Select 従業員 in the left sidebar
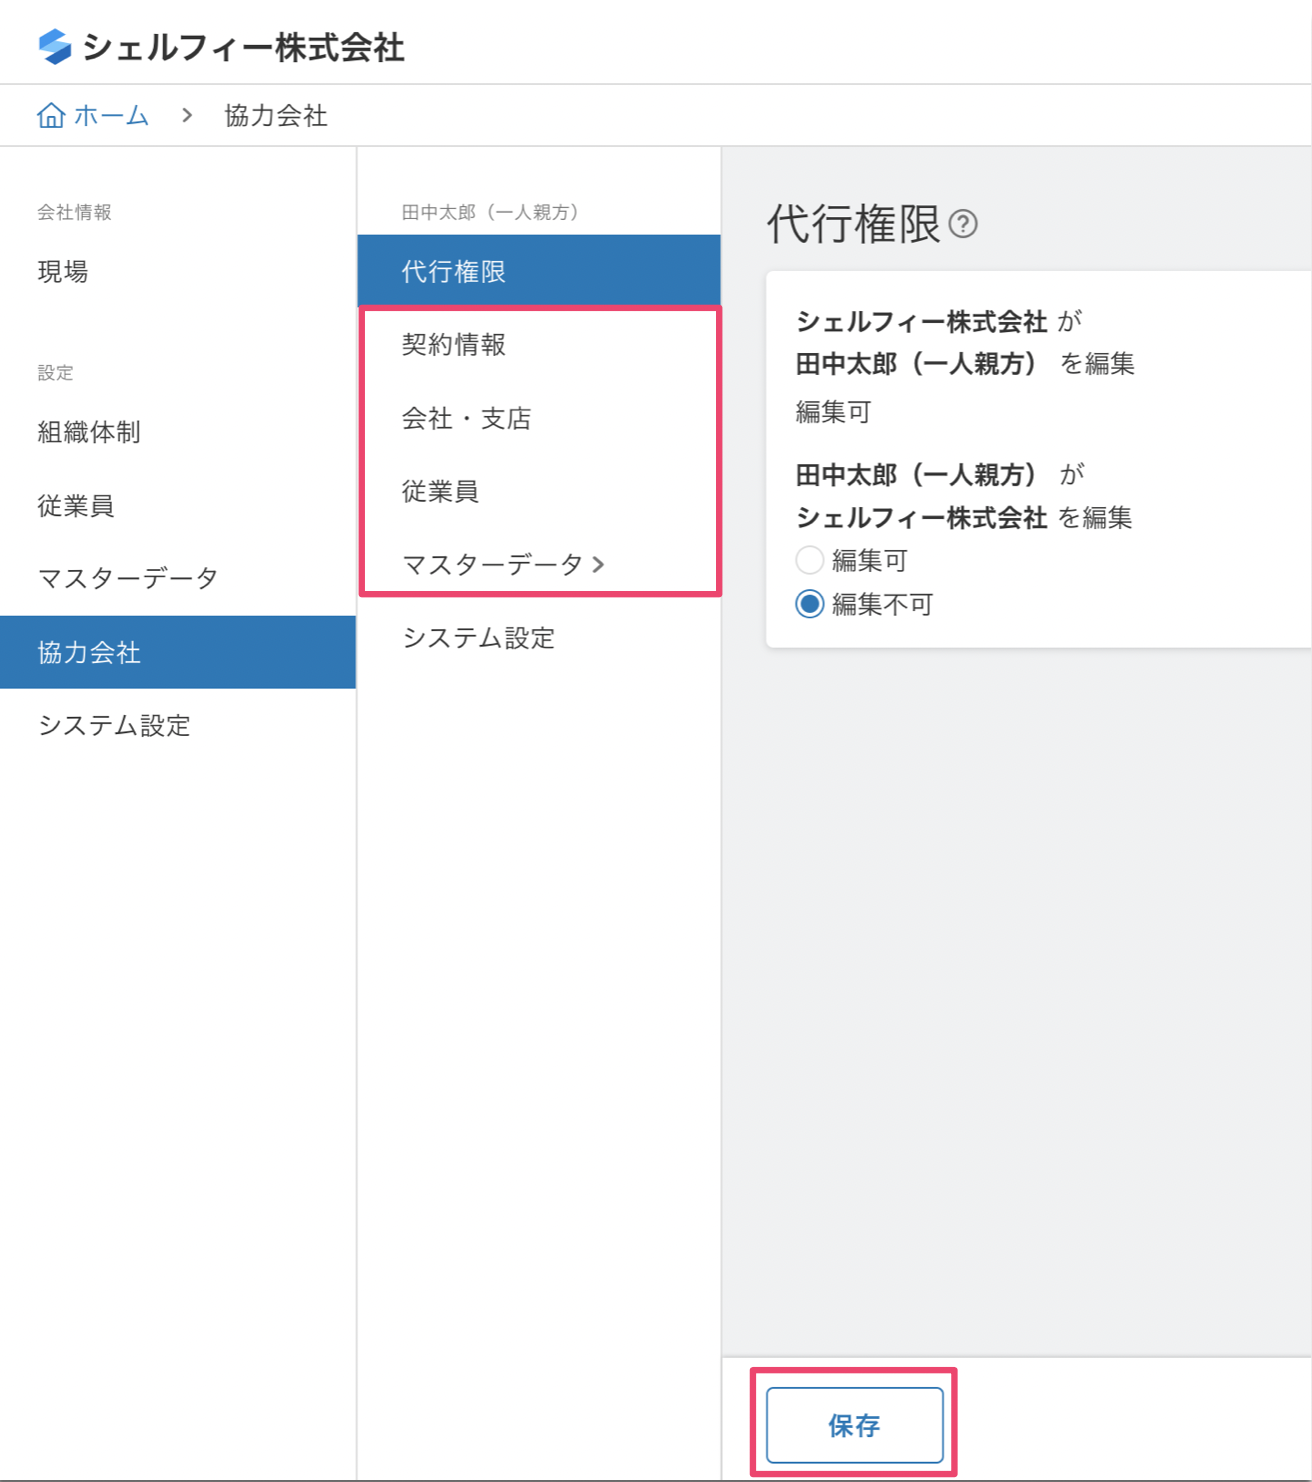This screenshot has height=1482, width=1312. click(76, 506)
